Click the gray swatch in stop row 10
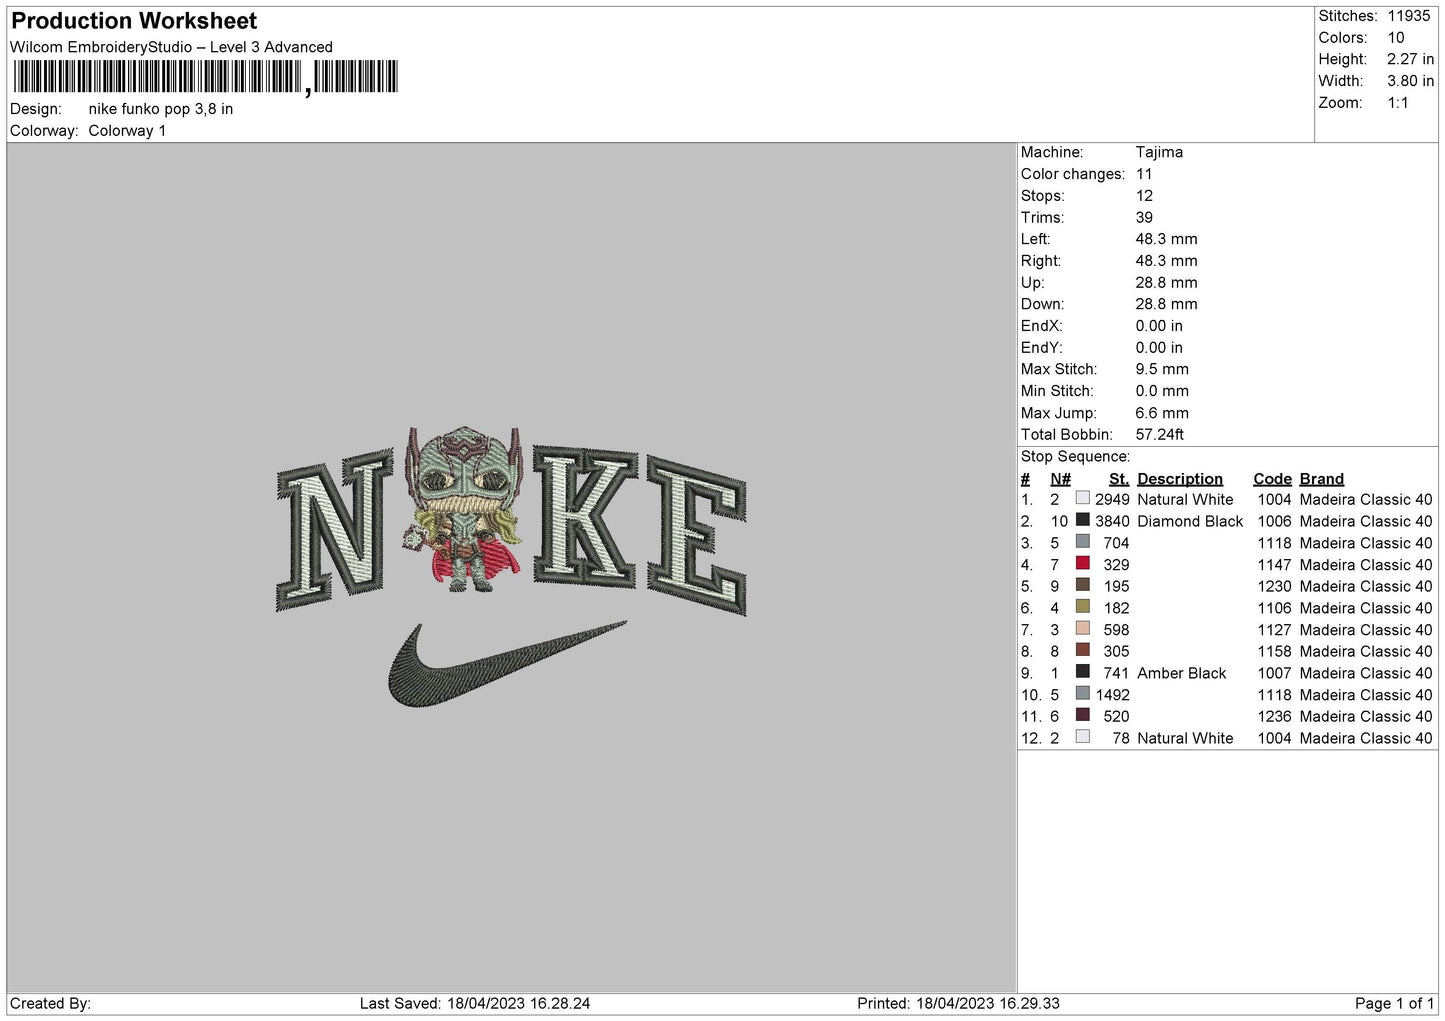The image size is (1445, 1021). pyautogui.click(x=1082, y=694)
